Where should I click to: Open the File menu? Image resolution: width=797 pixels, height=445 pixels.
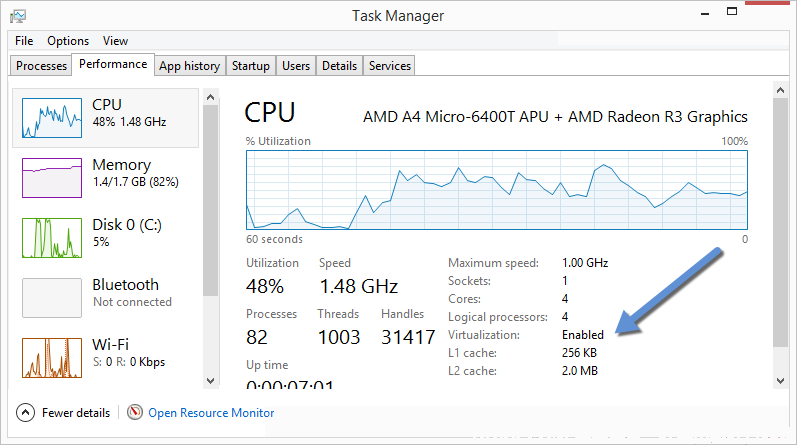click(x=24, y=41)
